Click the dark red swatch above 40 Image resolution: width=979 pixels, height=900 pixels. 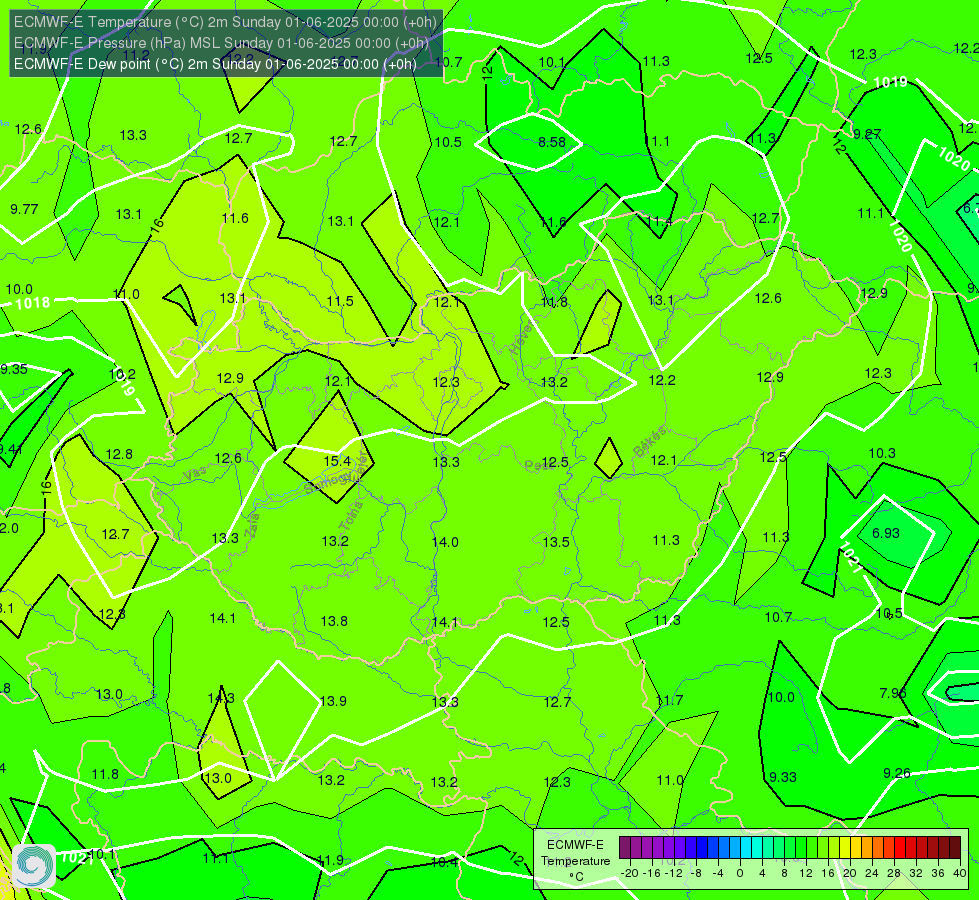click(x=955, y=848)
